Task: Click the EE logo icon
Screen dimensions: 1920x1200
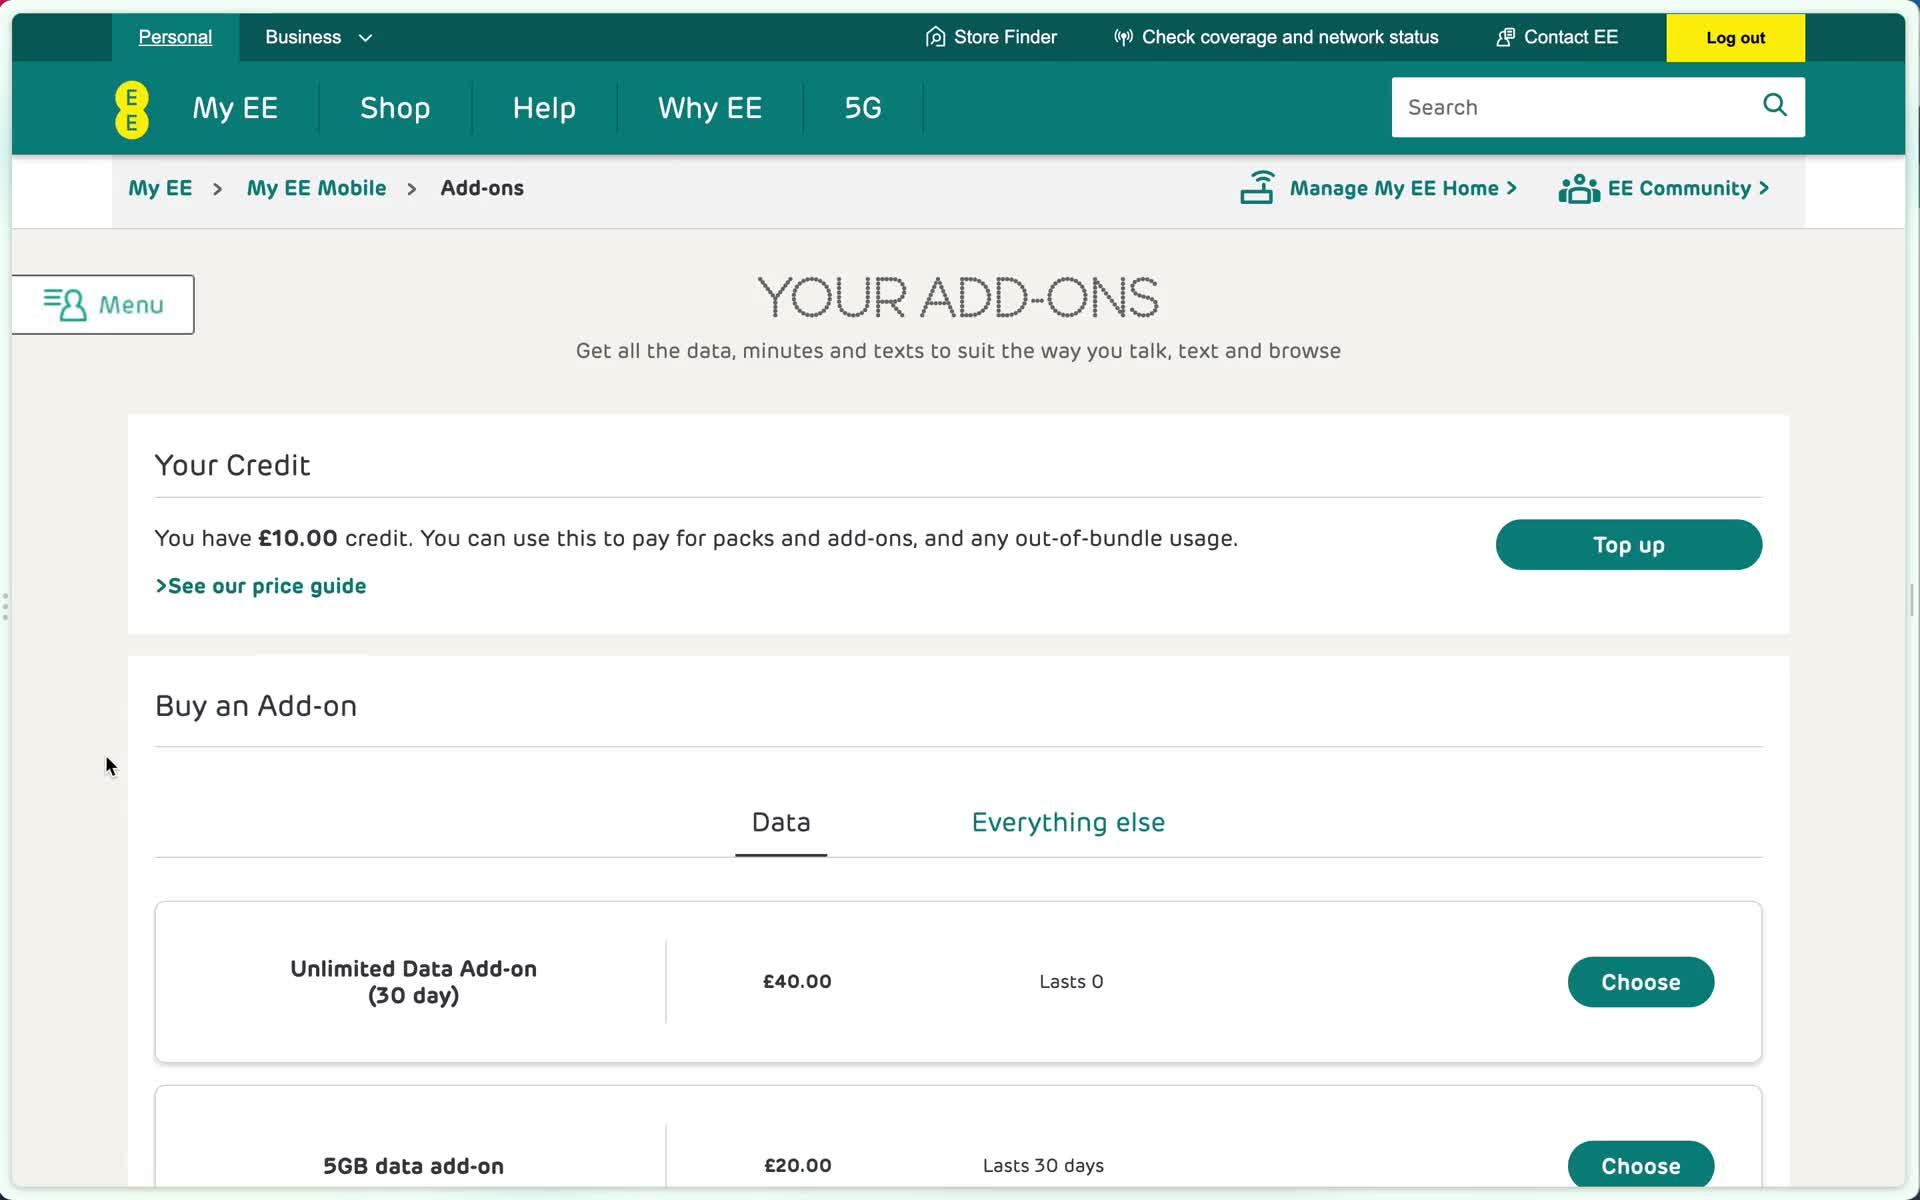Action: (132, 109)
